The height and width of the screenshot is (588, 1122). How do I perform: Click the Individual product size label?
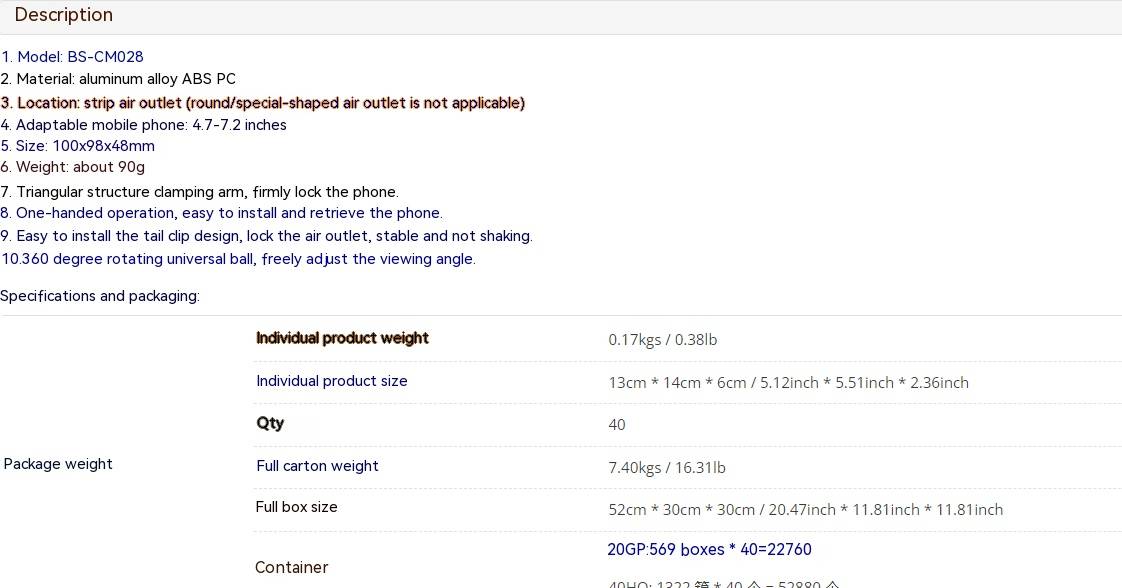pyautogui.click(x=331, y=381)
